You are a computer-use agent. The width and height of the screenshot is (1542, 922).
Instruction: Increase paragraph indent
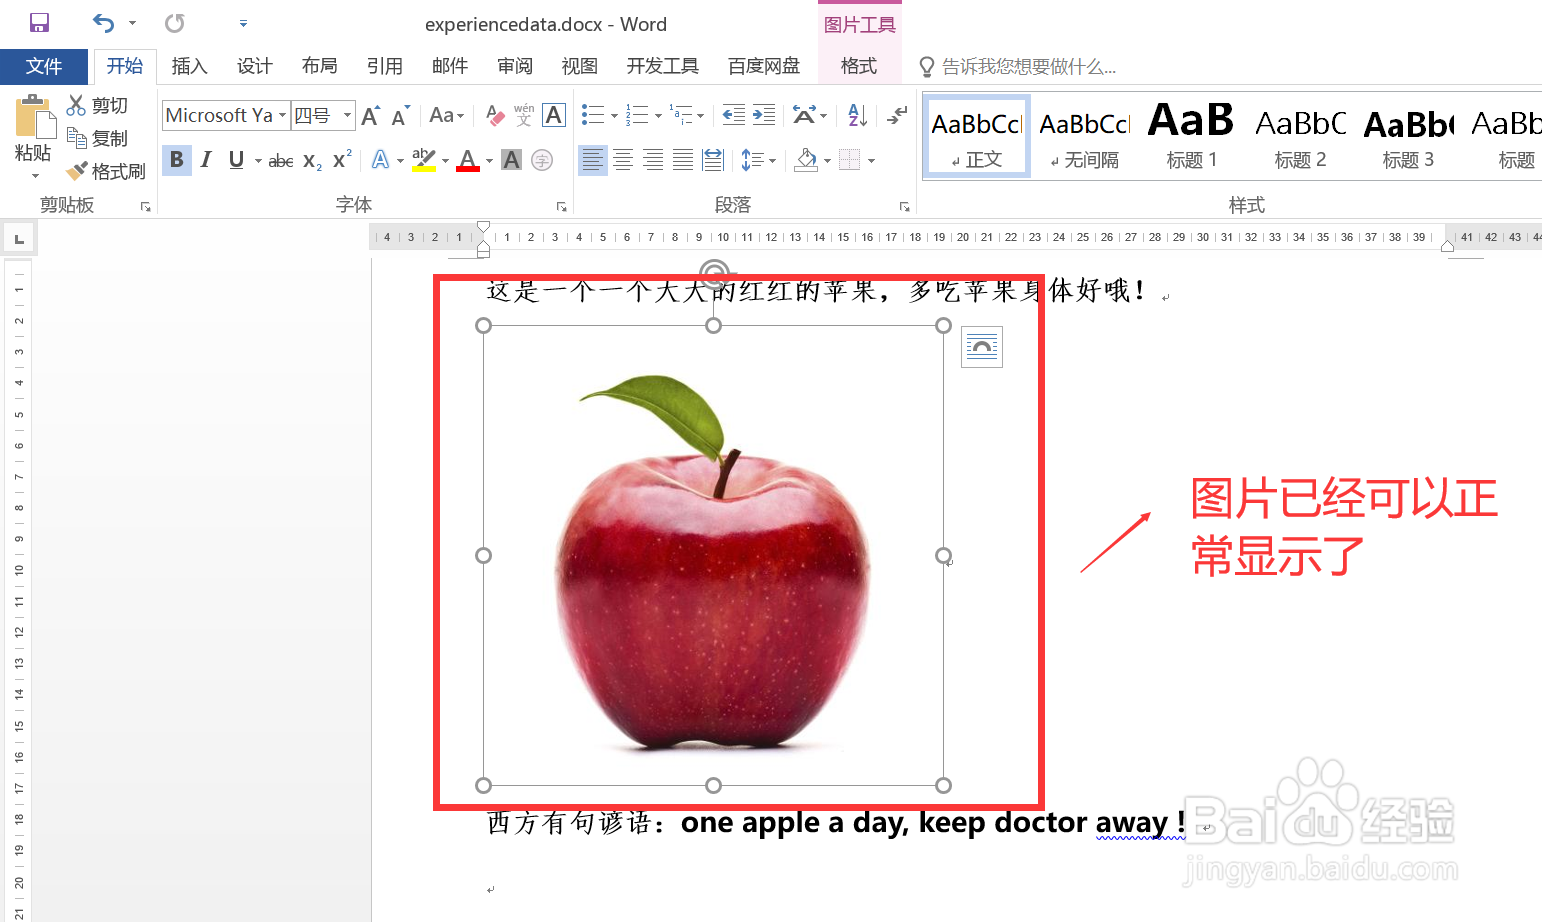coord(764,115)
